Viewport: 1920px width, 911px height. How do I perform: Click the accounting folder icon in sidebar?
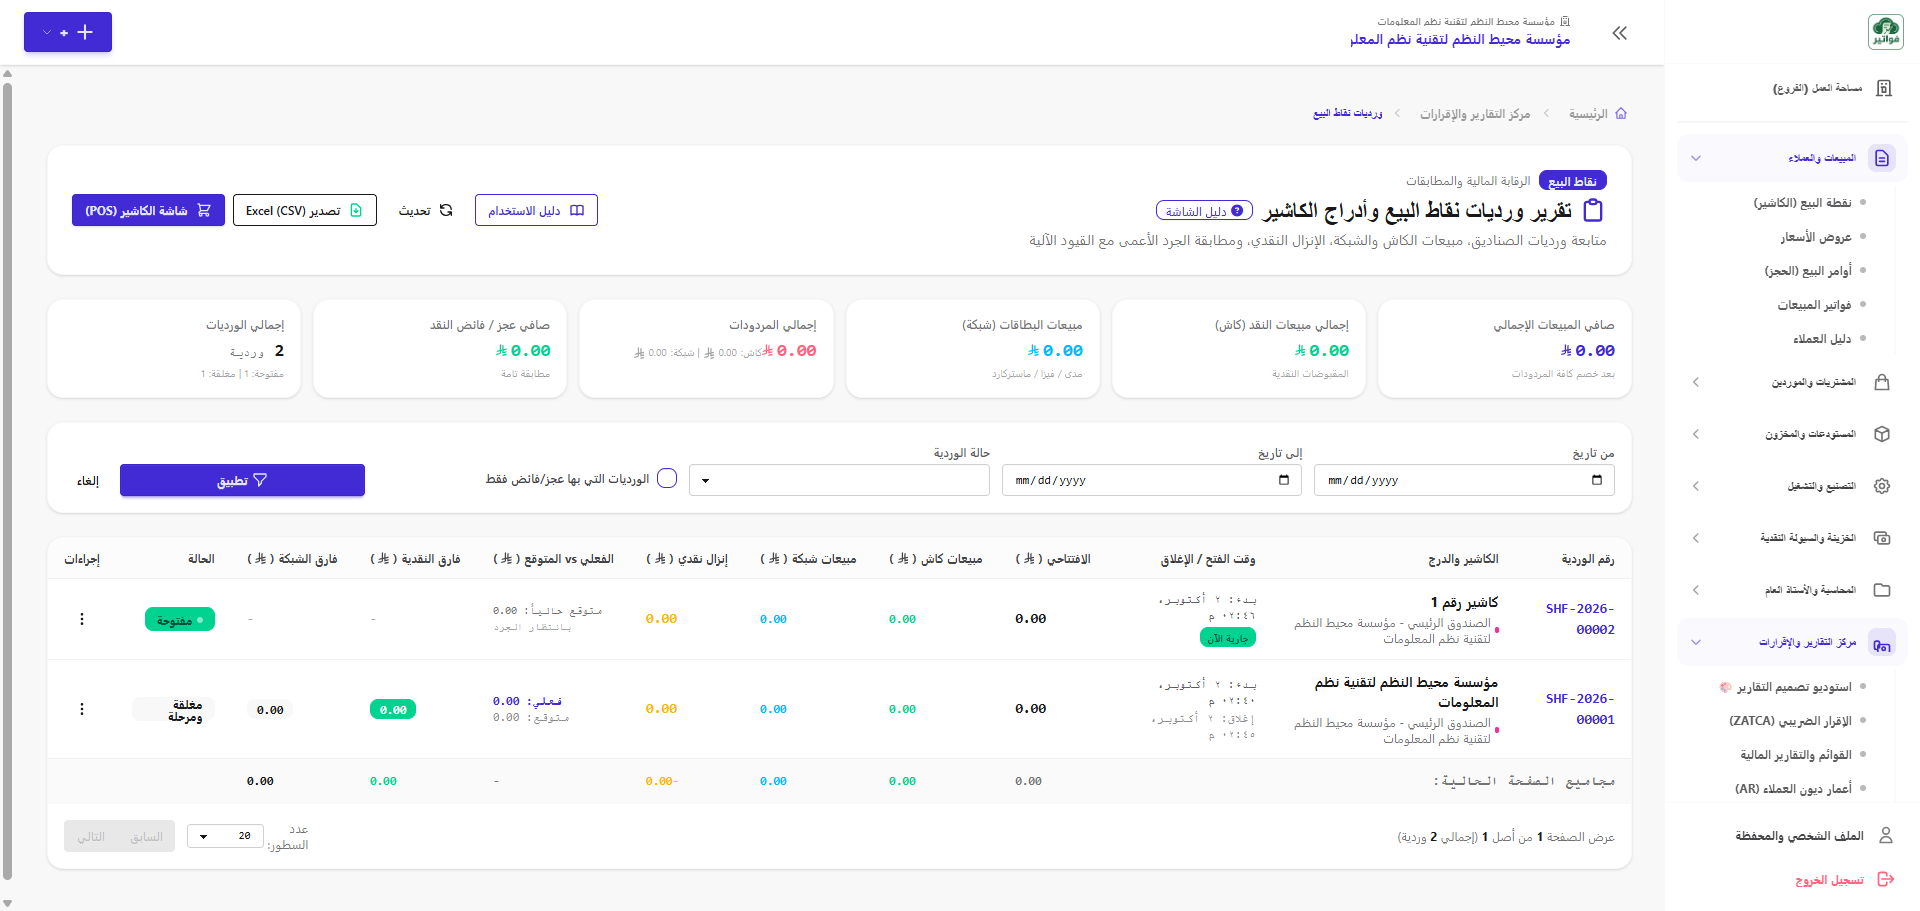[x=1882, y=590]
